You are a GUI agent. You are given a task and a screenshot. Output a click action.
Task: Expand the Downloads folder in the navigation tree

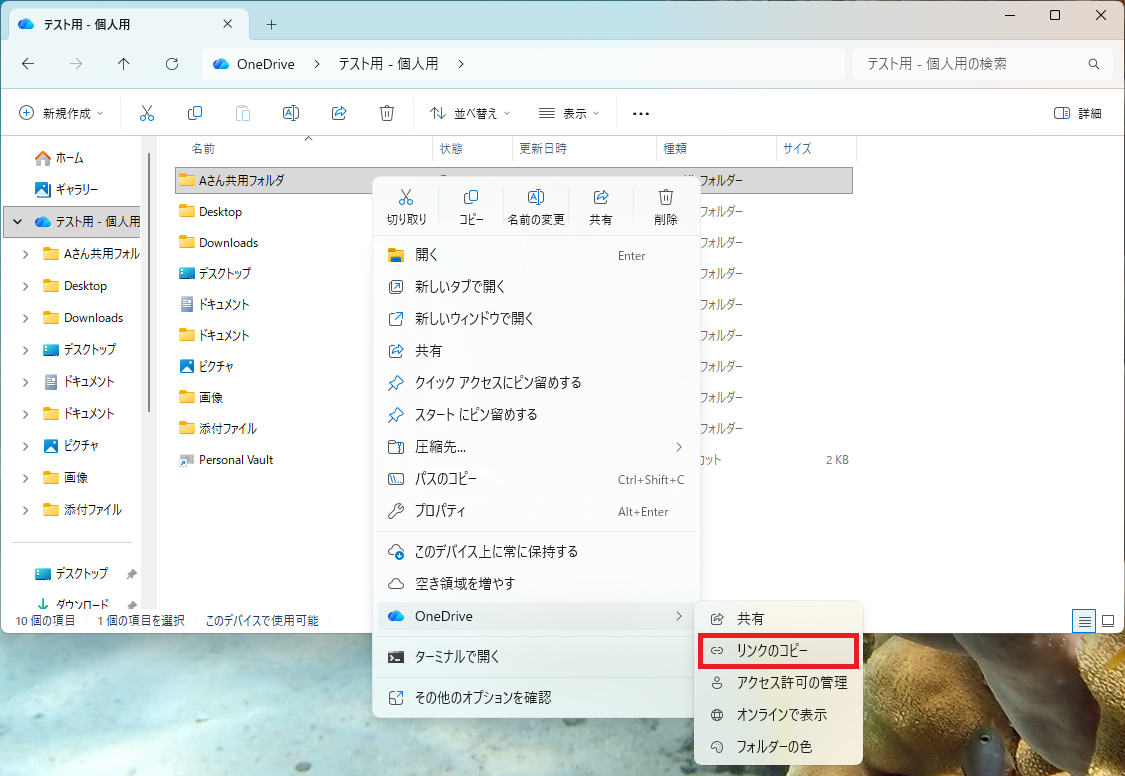26,318
